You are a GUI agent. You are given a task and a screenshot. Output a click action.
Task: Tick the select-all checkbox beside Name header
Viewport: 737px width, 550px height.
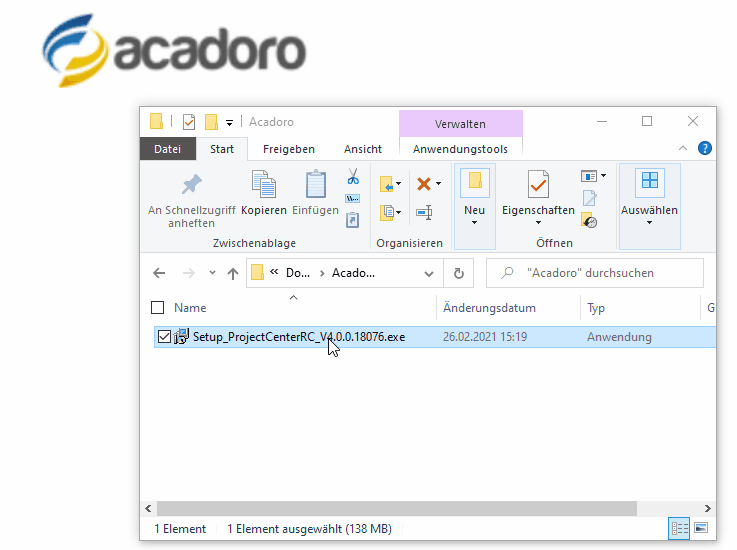[x=157, y=308]
